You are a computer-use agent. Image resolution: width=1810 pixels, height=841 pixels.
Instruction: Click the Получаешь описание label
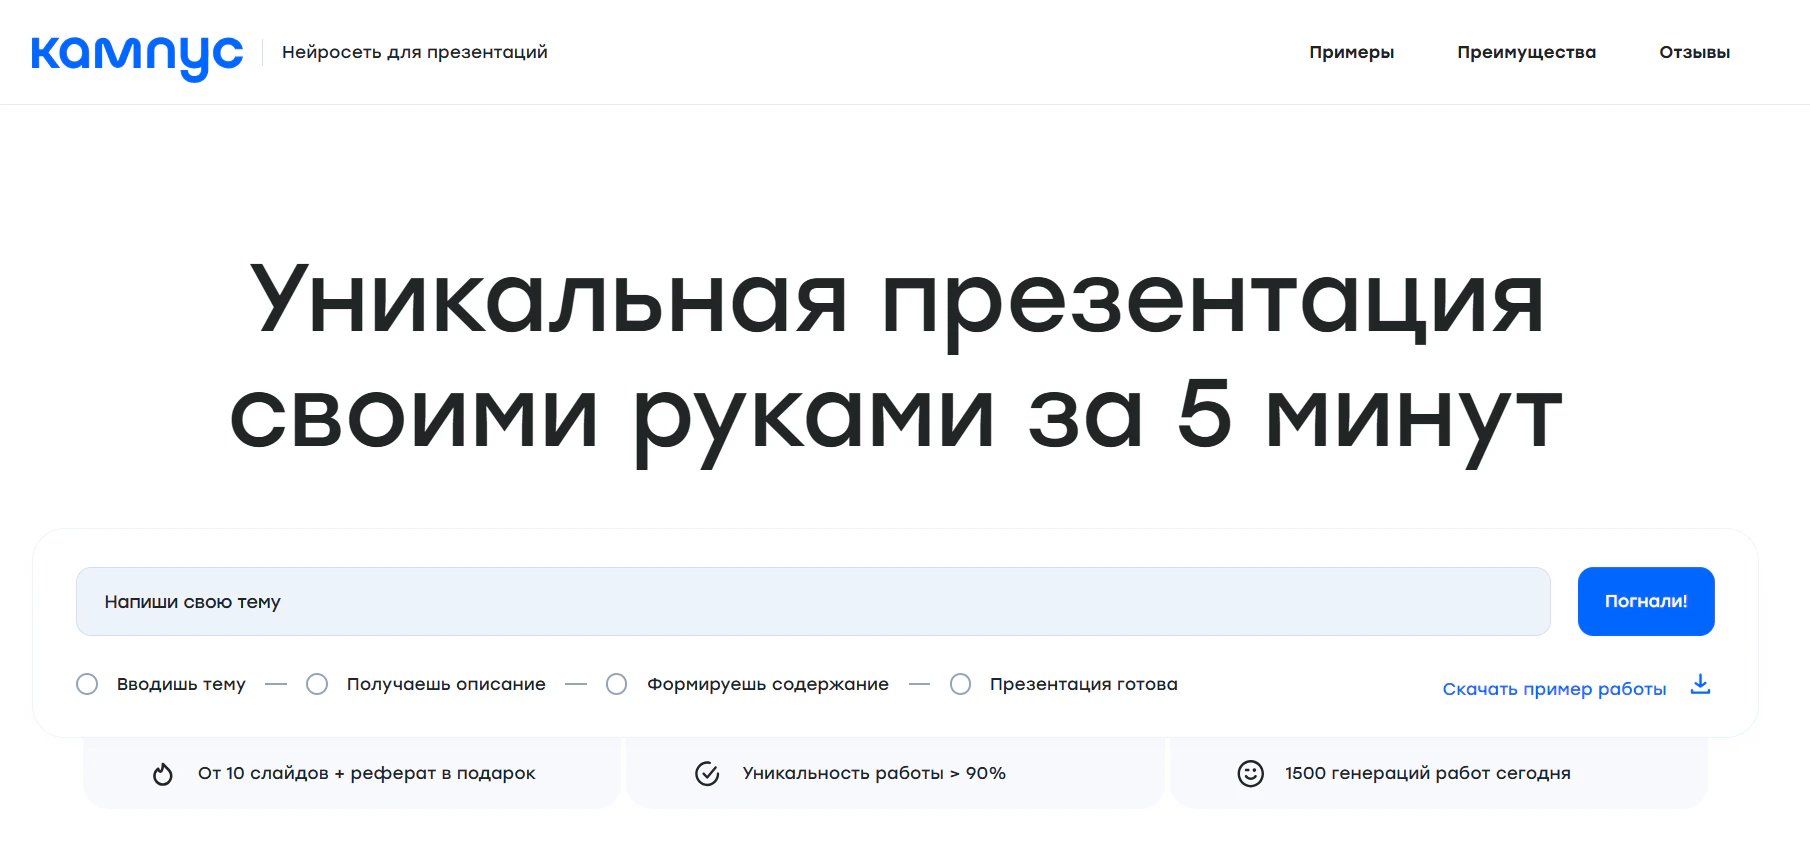[446, 684]
